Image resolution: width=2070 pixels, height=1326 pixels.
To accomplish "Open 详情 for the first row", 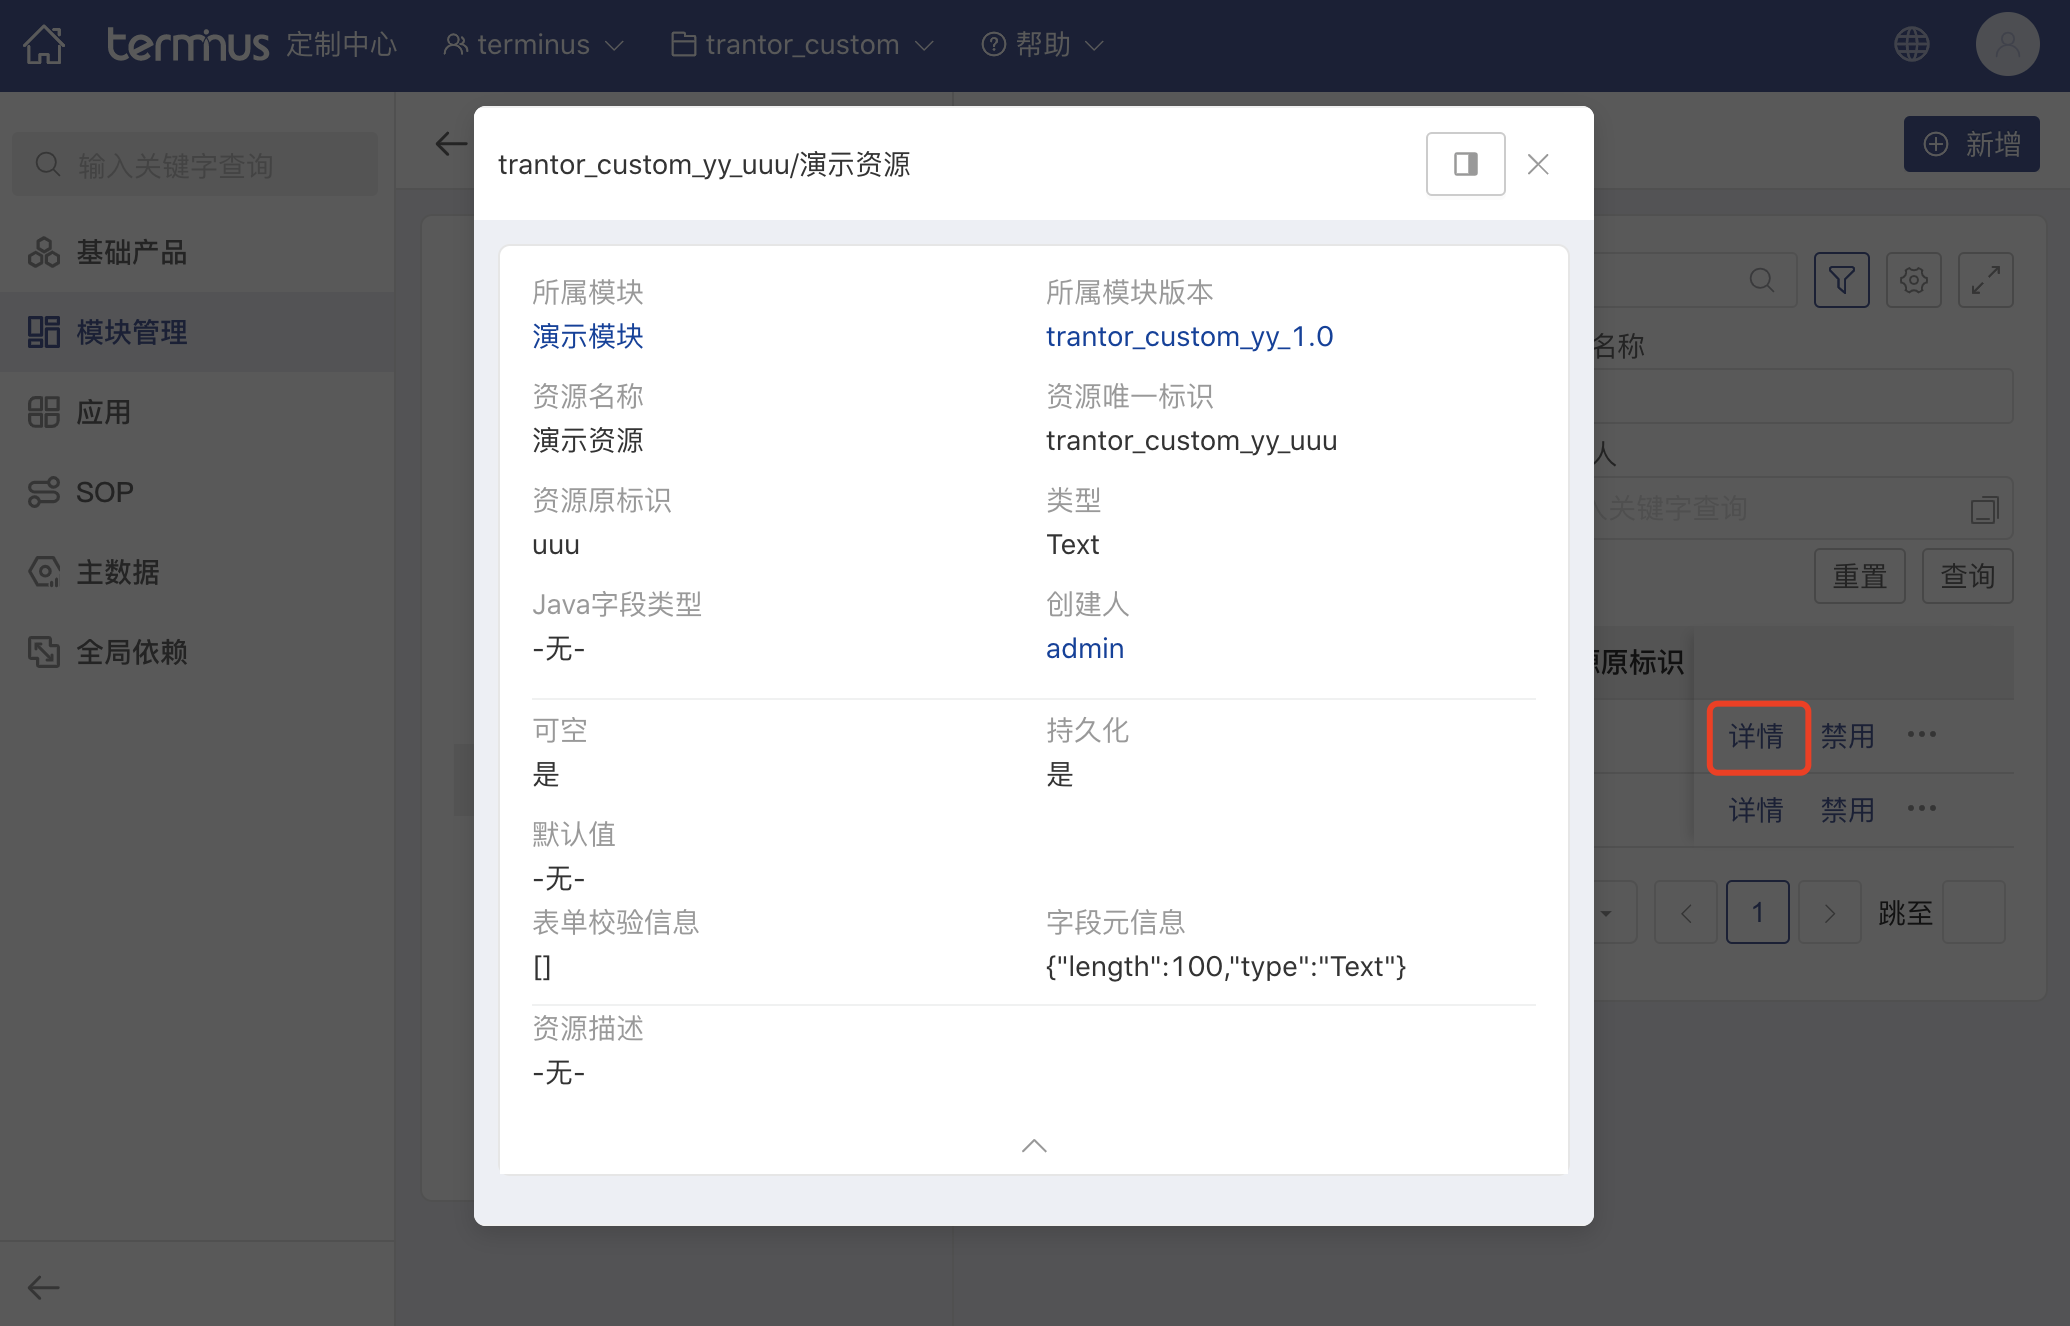I will (1756, 737).
